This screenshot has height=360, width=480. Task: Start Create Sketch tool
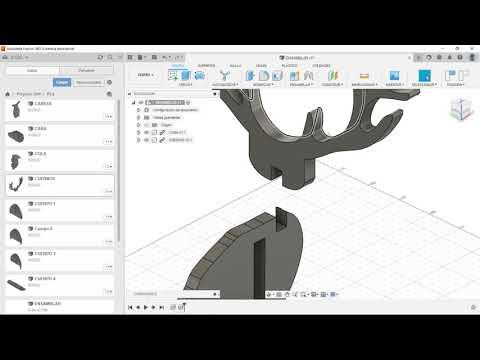pos(173,75)
